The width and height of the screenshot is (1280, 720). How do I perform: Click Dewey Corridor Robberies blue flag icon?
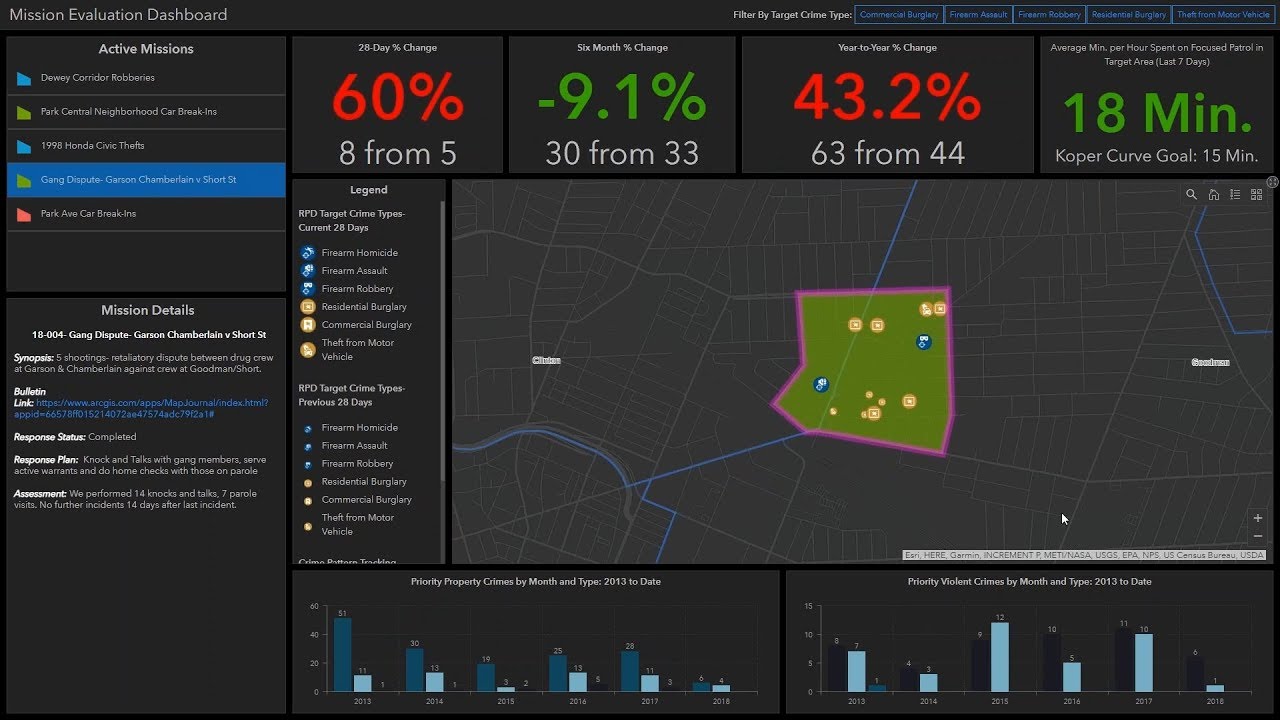click(24, 78)
